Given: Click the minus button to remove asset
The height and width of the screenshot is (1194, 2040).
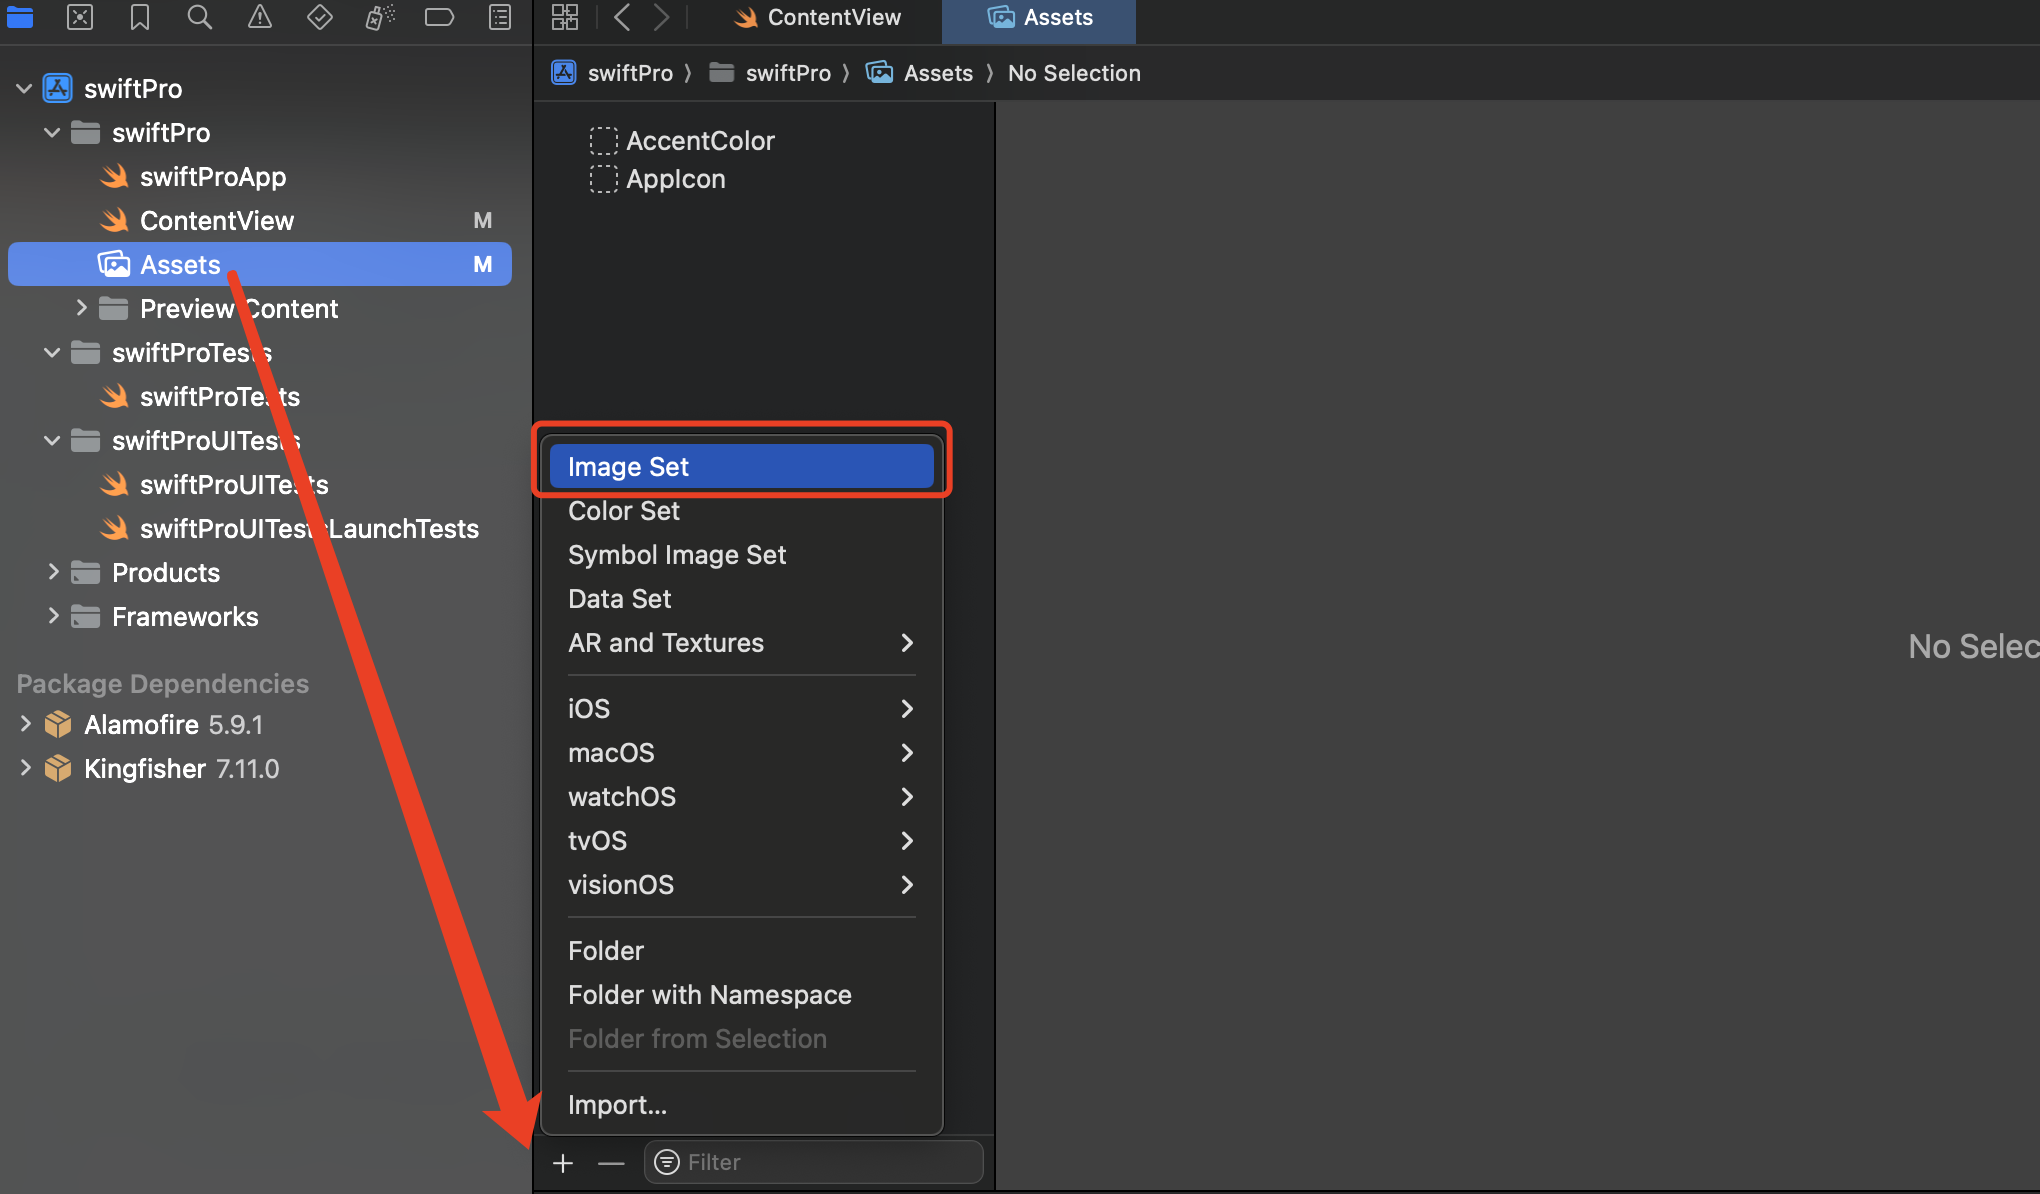Looking at the screenshot, I should (x=611, y=1163).
